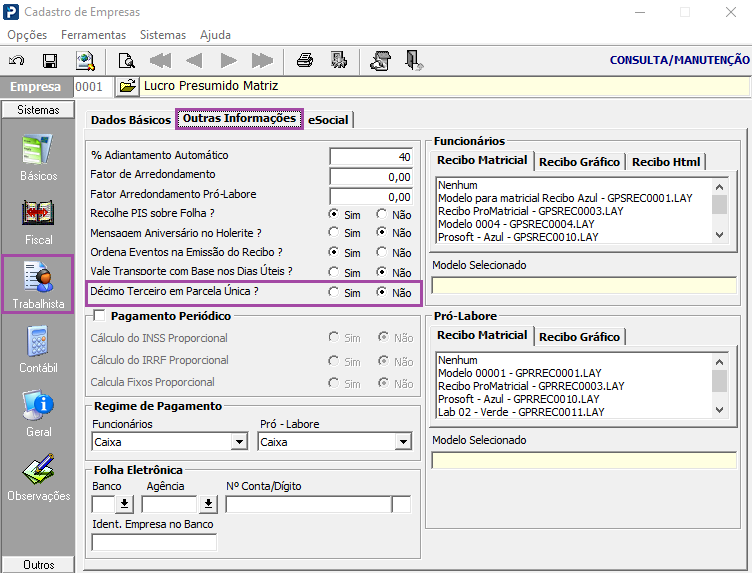Select the Recibo Html tab under Funcionários
This screenshot has height=573, width=752.
pyautogui.click(x=666, y=162)
